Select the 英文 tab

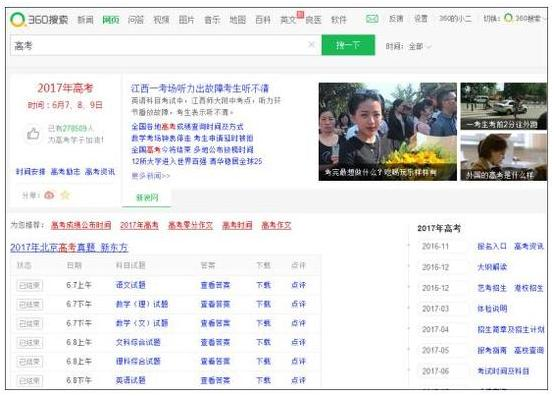(288, 20)
